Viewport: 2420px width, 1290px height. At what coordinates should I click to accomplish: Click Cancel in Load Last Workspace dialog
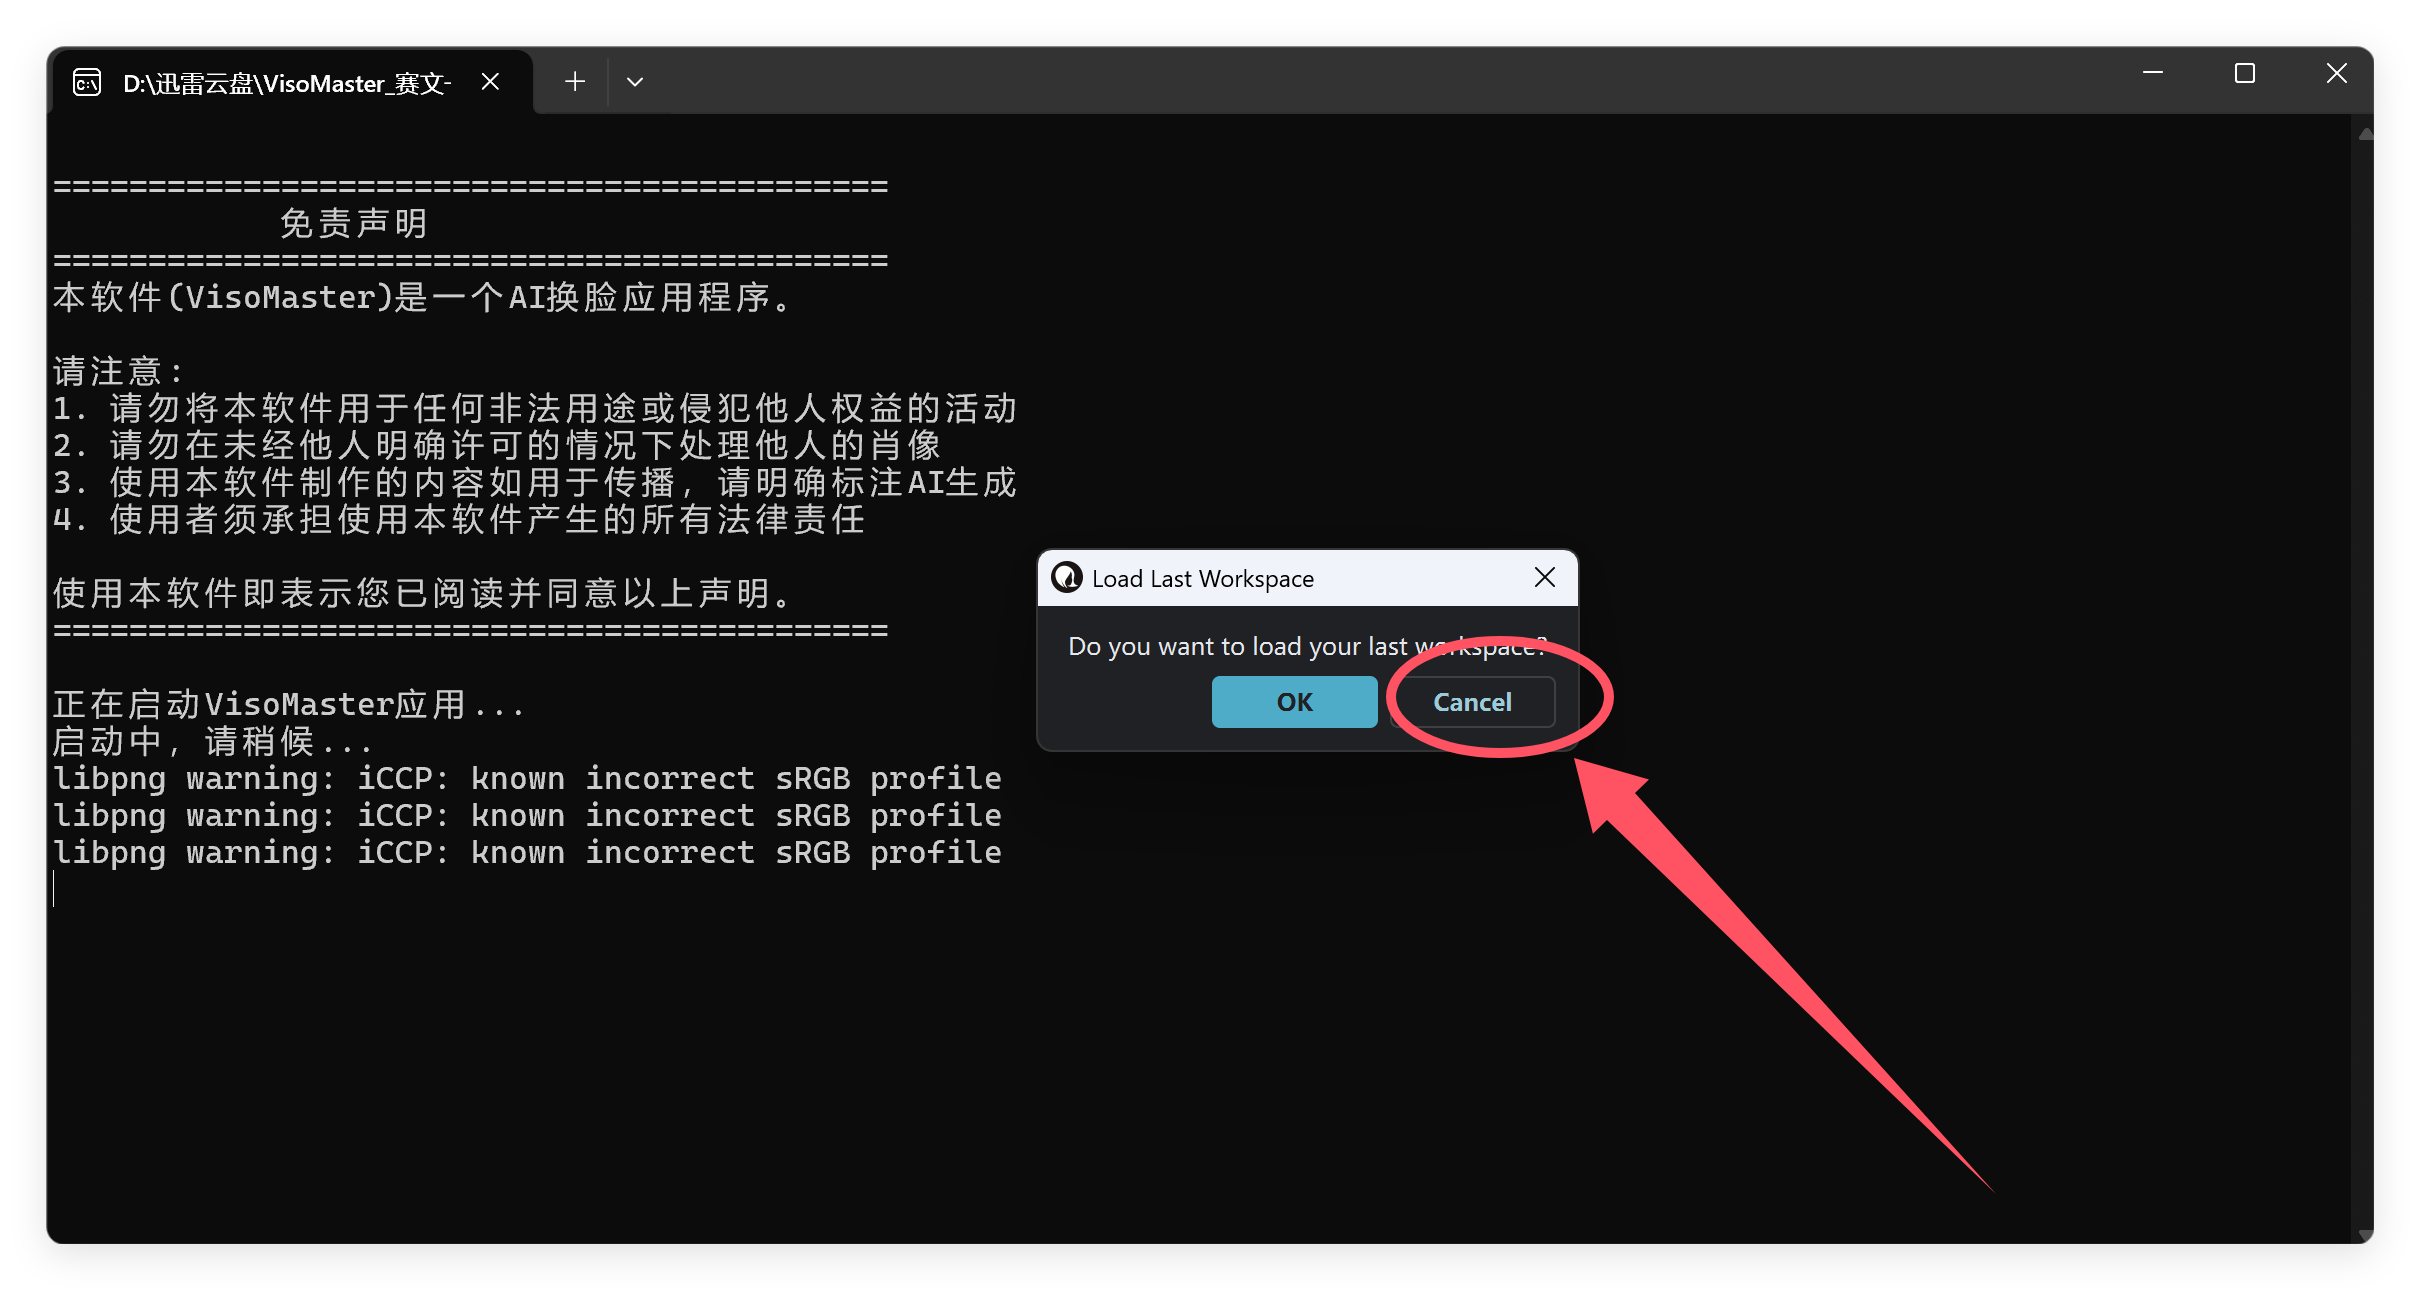click(x=1472, y=702)
